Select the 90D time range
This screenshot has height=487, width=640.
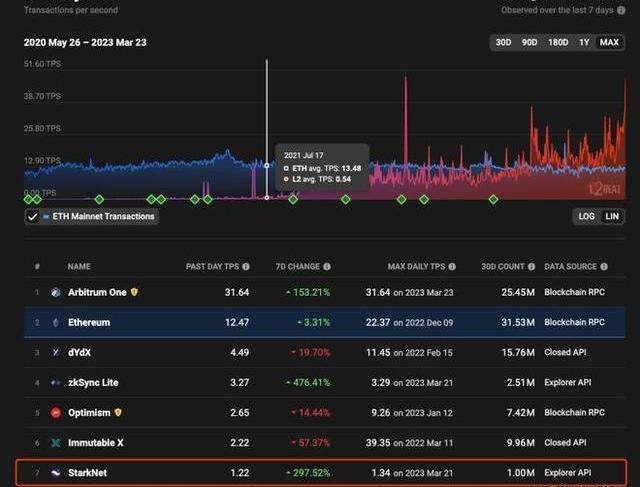pyautogui.click(x=529, y=42)
